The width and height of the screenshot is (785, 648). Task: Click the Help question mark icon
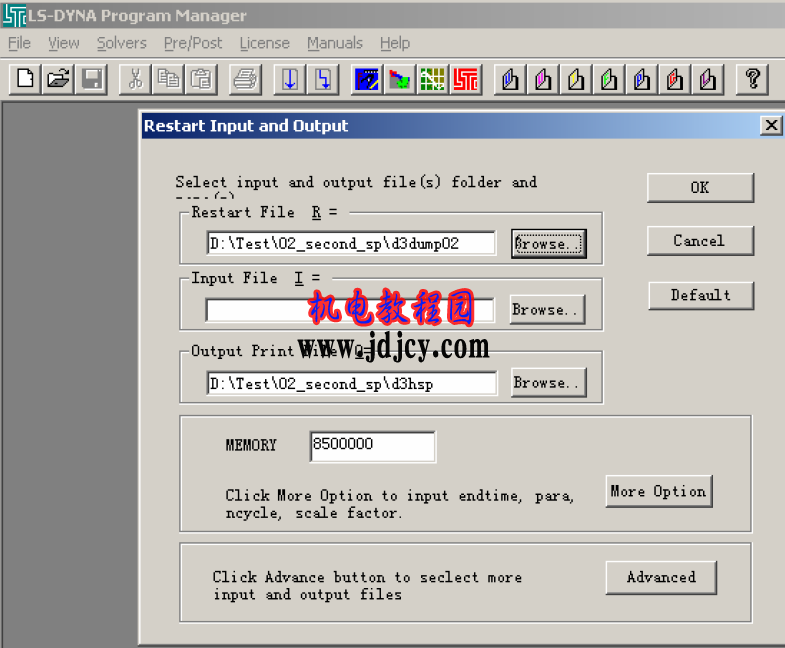click(752, 79)
